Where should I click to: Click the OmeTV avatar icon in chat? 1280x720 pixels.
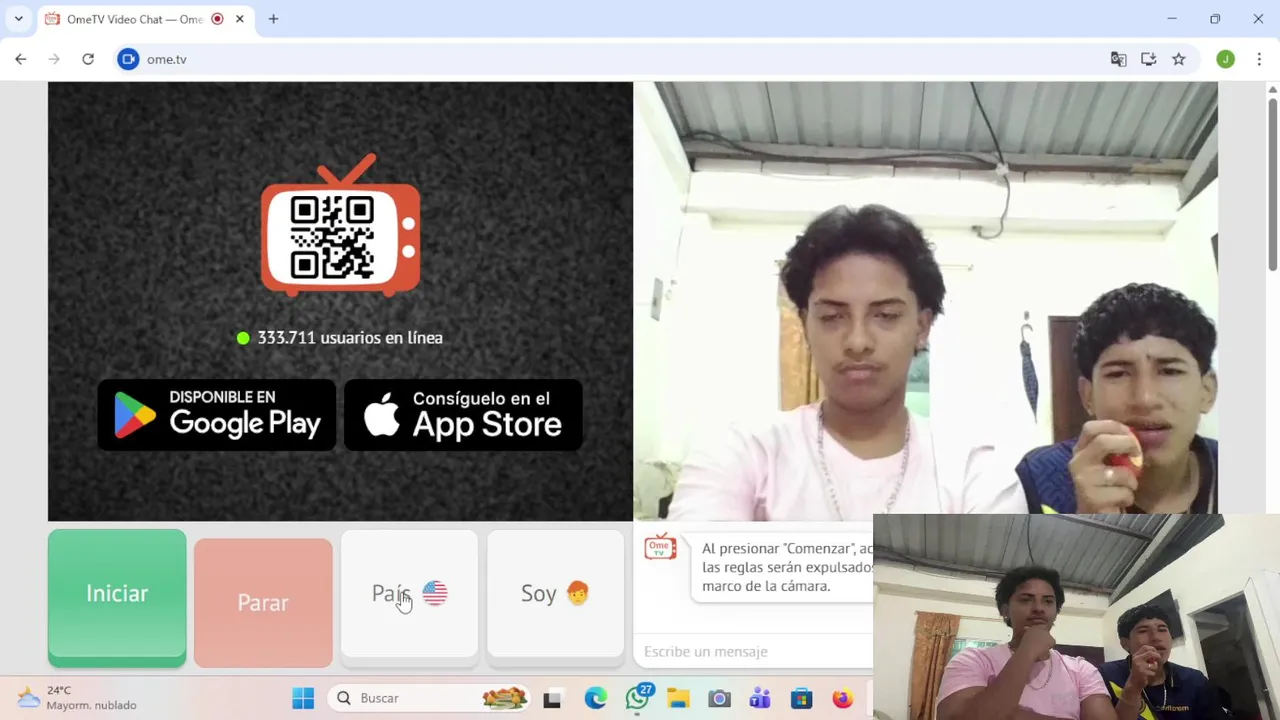point(660,547)
